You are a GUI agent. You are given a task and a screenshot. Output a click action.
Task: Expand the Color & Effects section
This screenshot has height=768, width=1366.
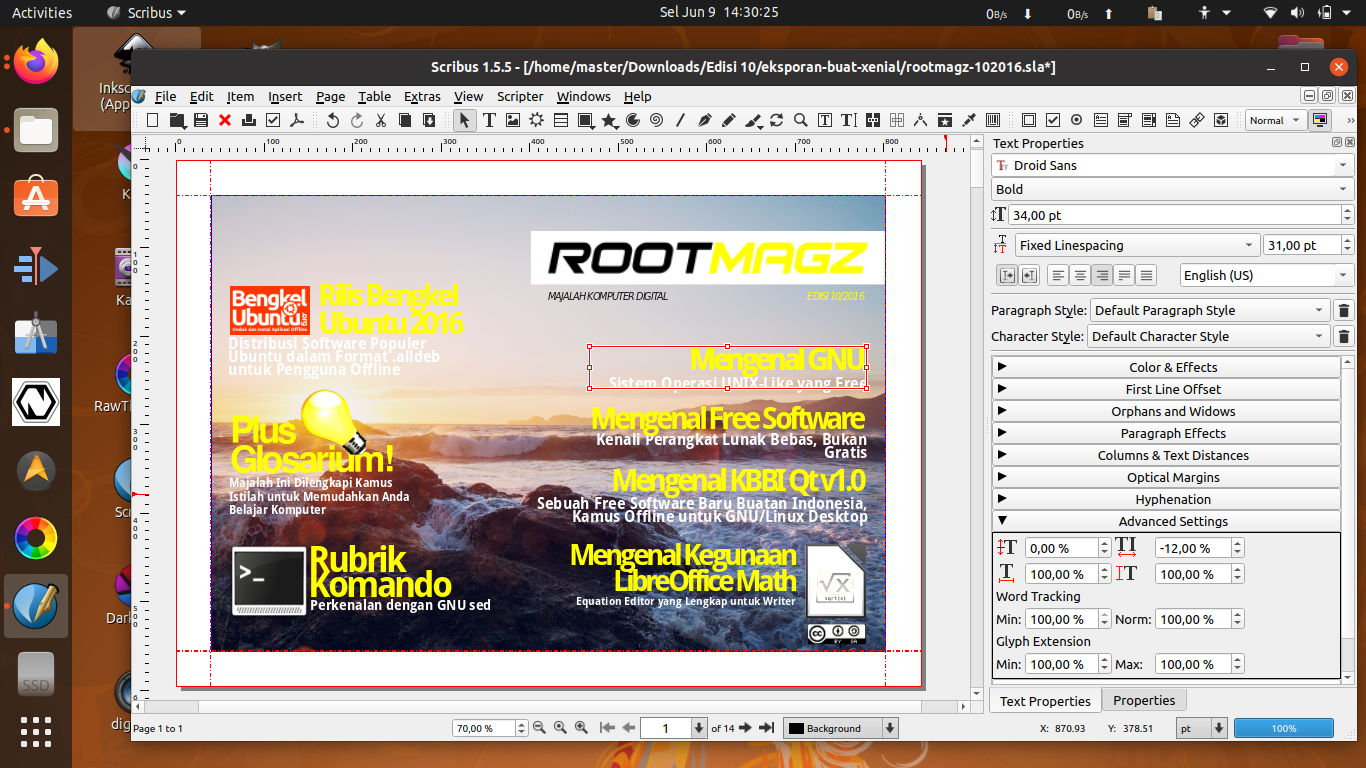1166,367
